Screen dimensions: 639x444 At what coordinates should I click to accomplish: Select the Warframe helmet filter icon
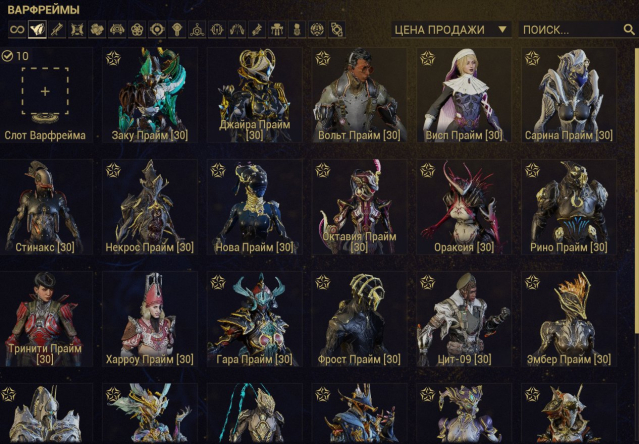[37, 30]
